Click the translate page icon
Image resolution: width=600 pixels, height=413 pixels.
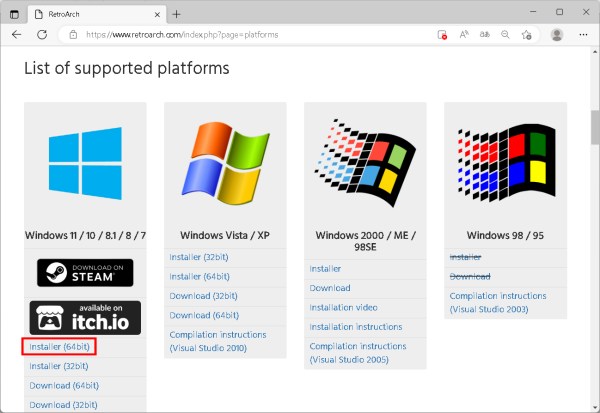484,34
